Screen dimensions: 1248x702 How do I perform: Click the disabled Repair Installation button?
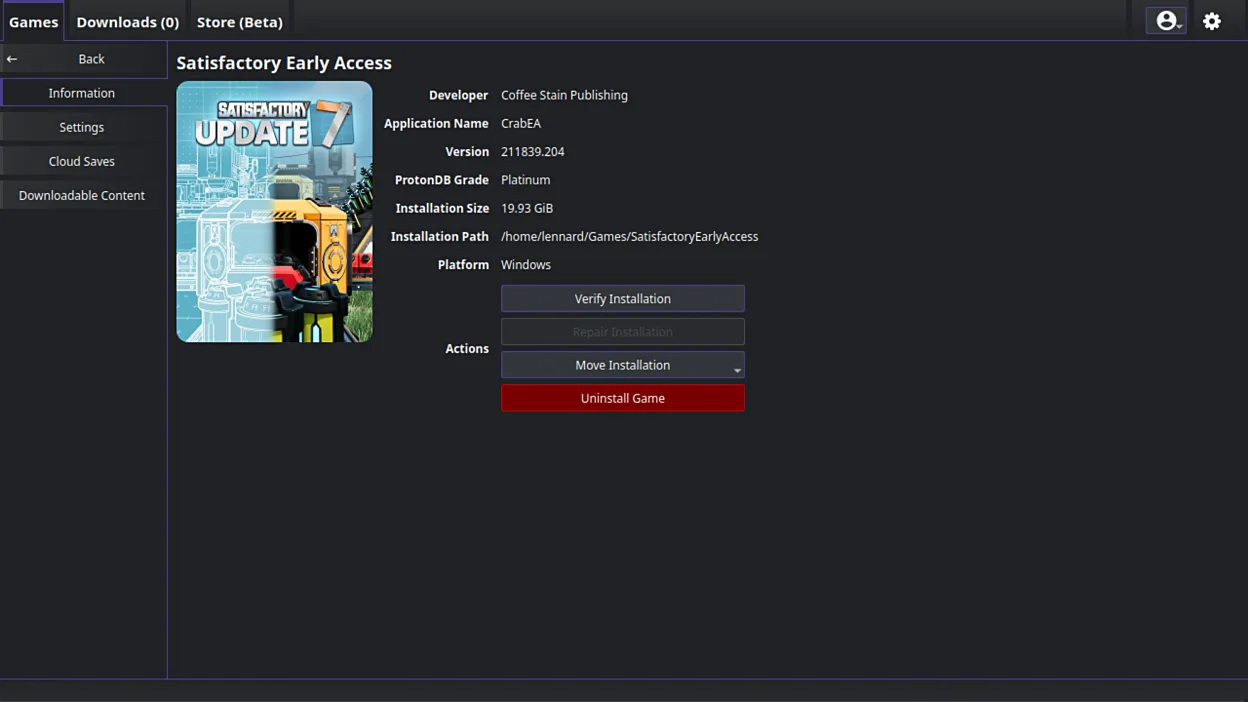[x=622, y=331]
